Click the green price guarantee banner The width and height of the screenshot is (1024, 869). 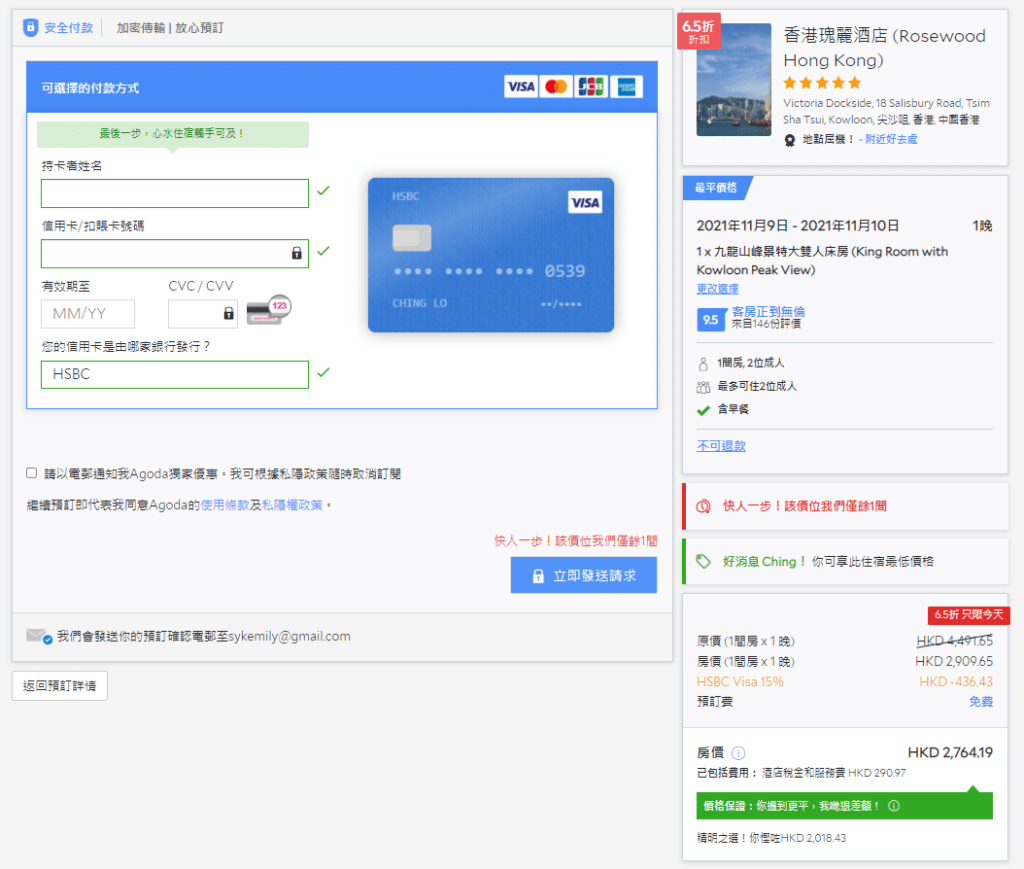pos(844,806)
